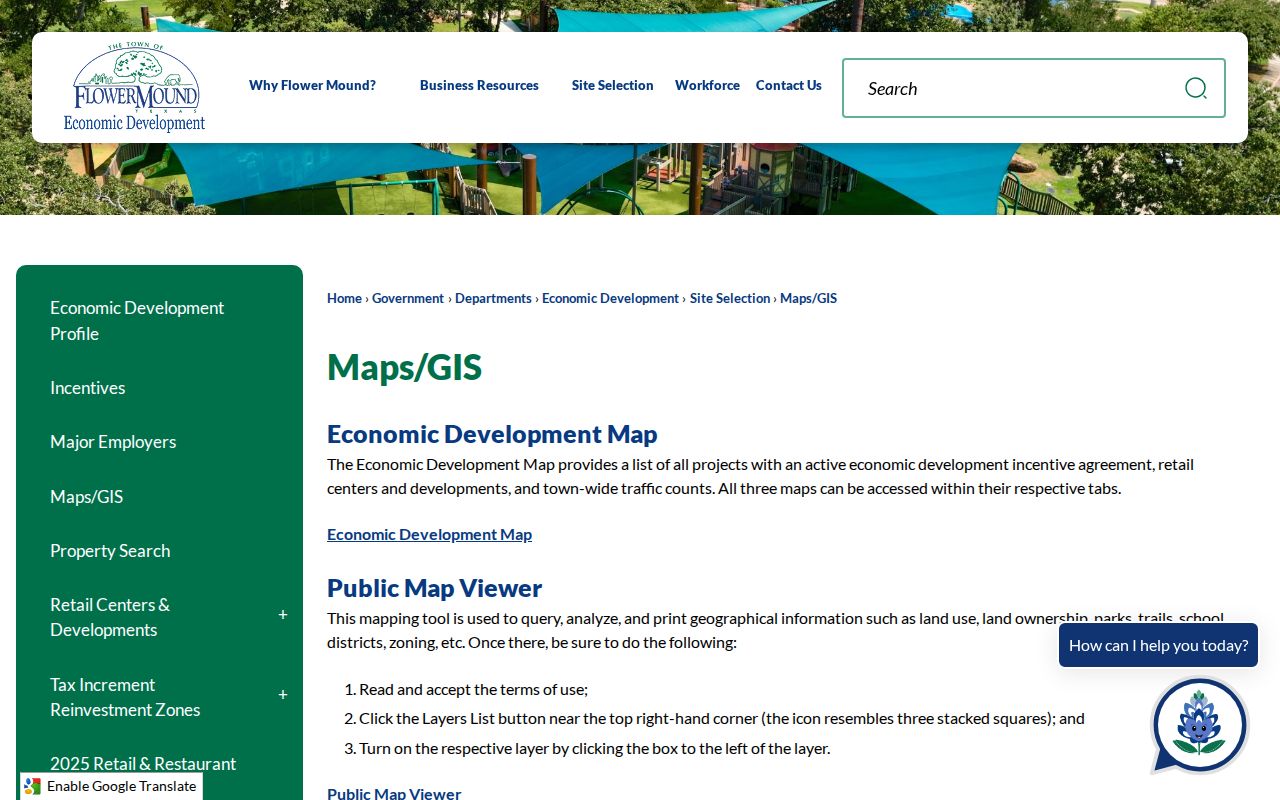Click the Google Translate icon
Viewport: 1280px width, 800px height.
click(33, 786)
